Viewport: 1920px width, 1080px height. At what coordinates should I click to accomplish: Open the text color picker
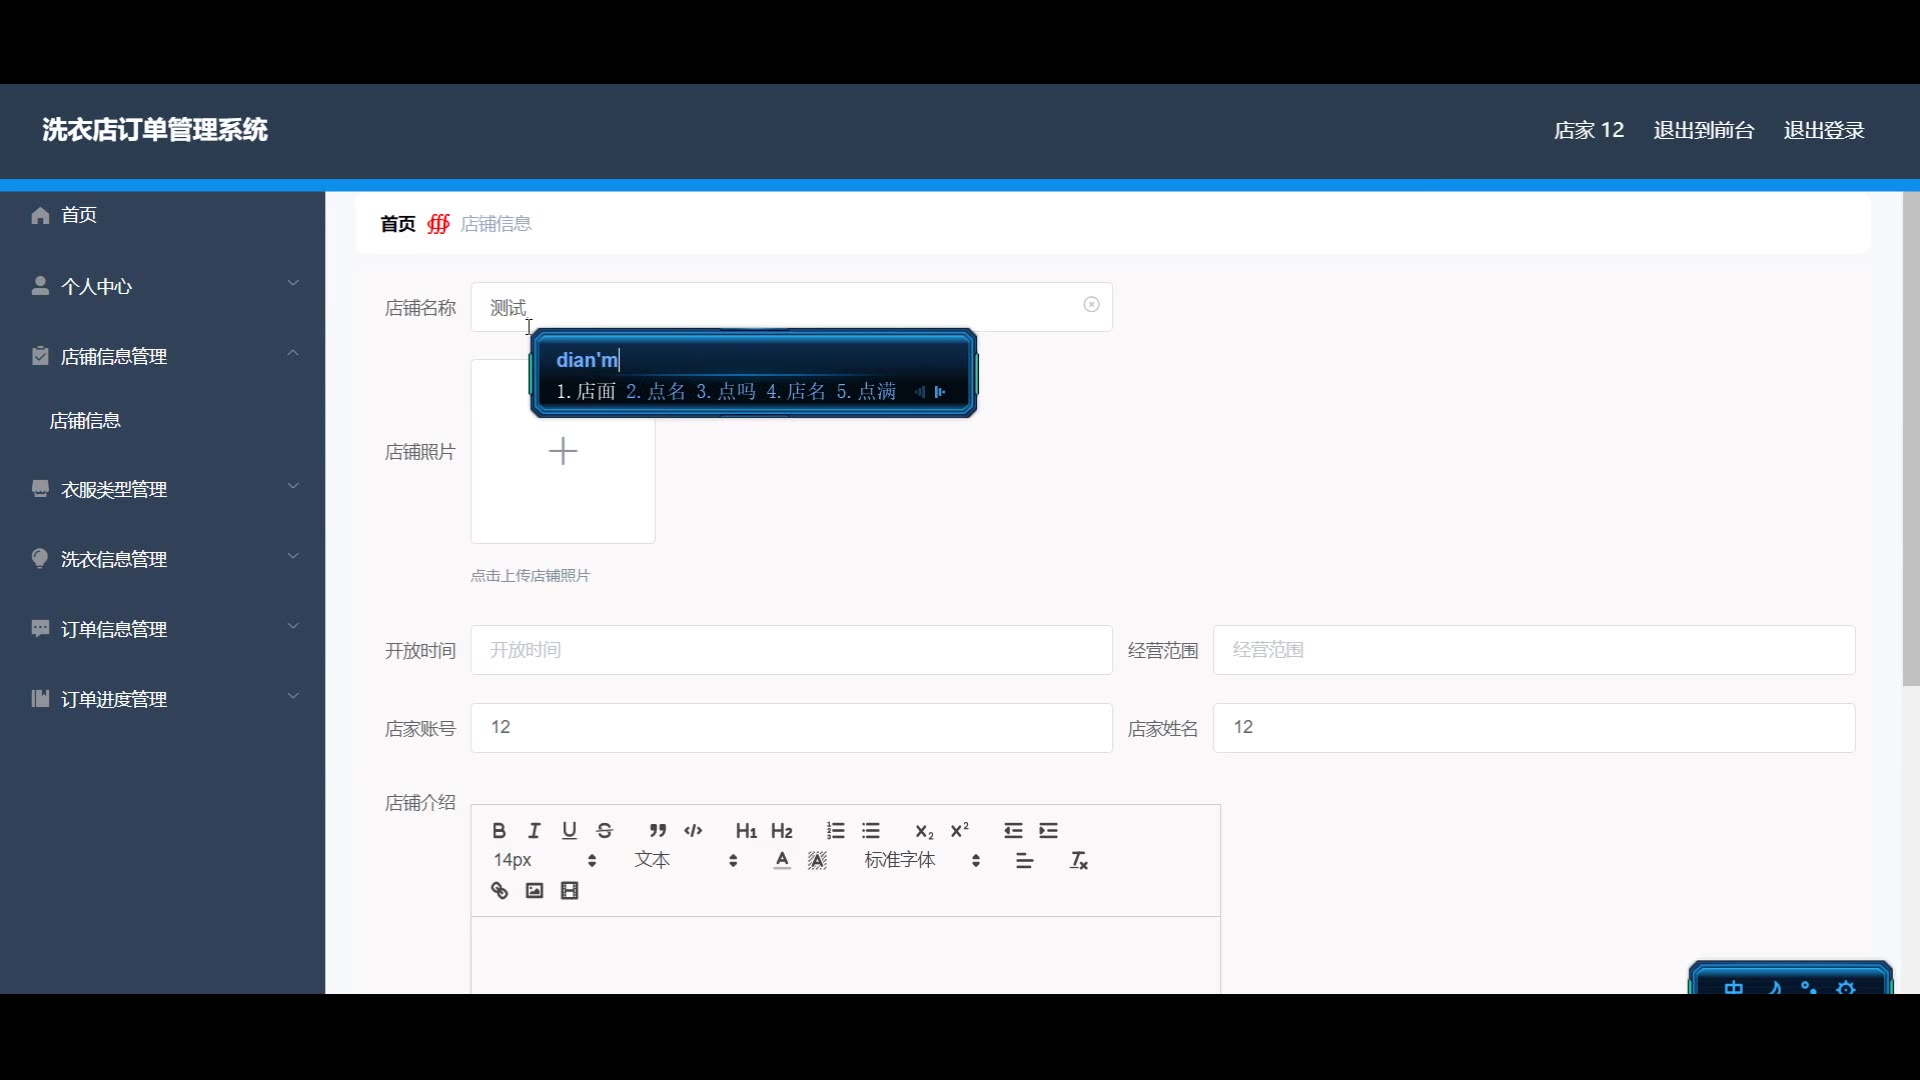(x=782, y=861)
